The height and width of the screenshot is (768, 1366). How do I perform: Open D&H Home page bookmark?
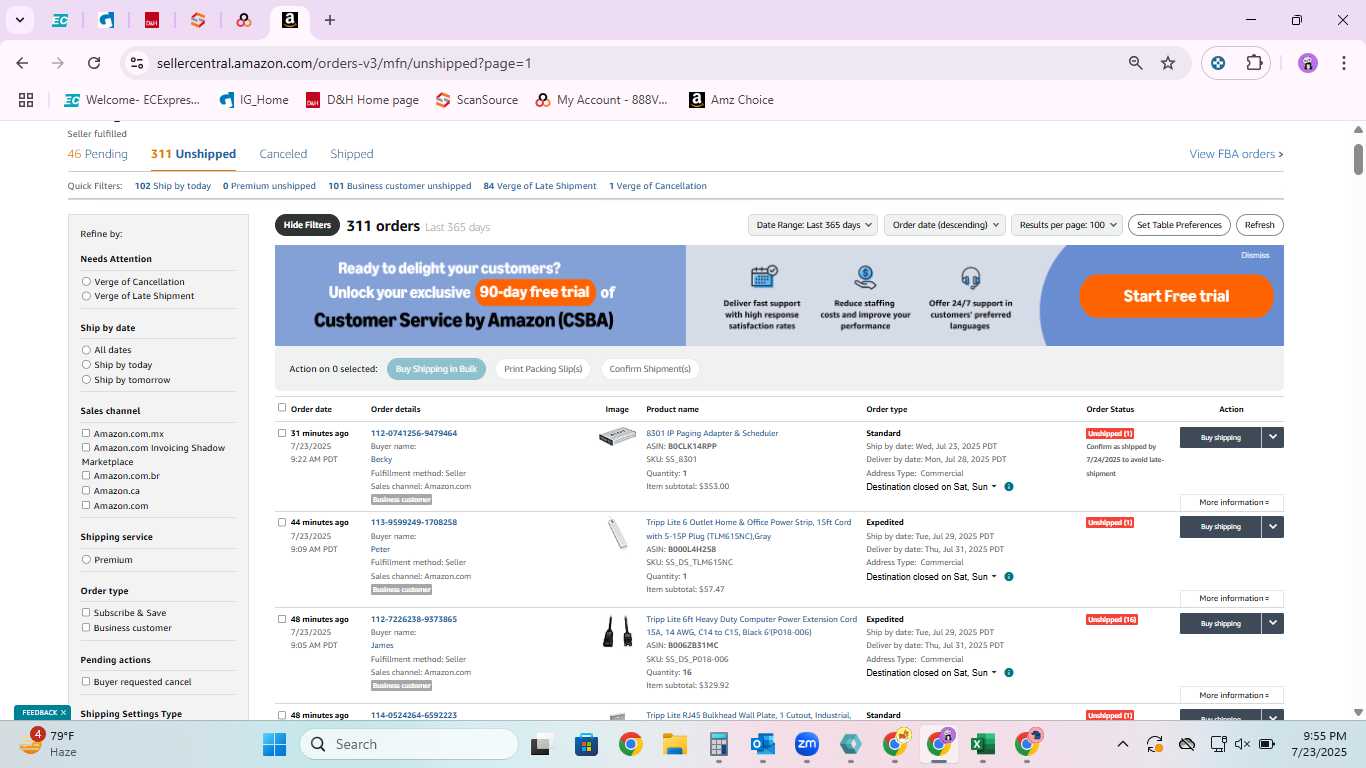[362, 100]
